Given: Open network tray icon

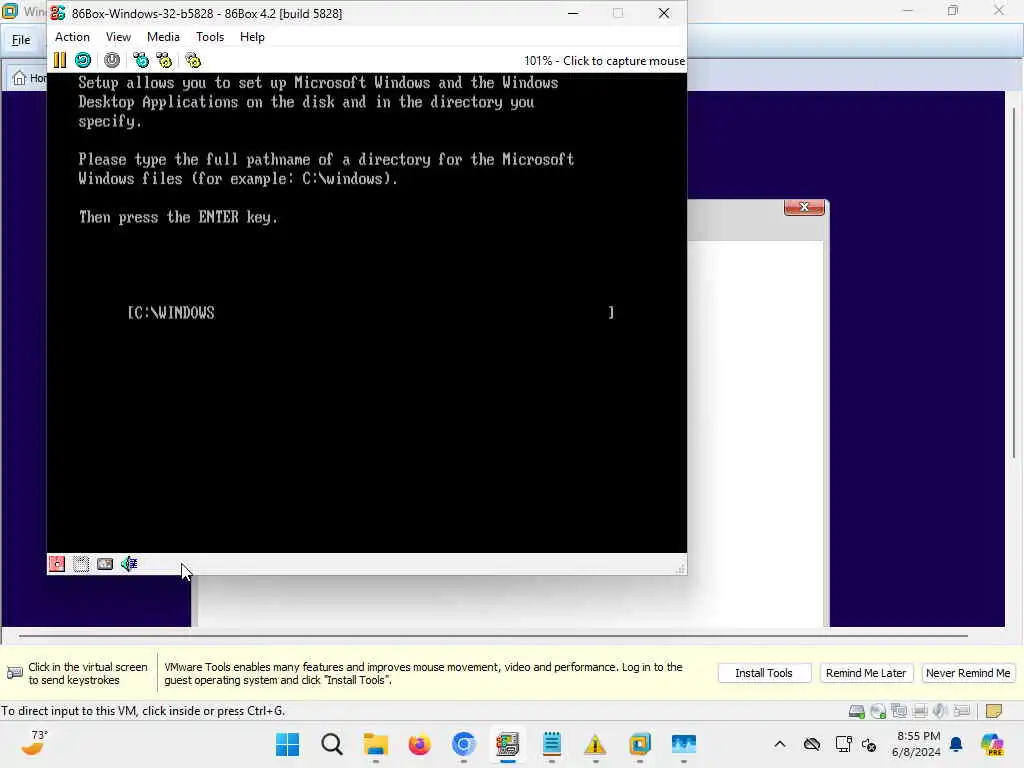Looking at the screenshot, I should pyautogui.click(x=843, y=744).
